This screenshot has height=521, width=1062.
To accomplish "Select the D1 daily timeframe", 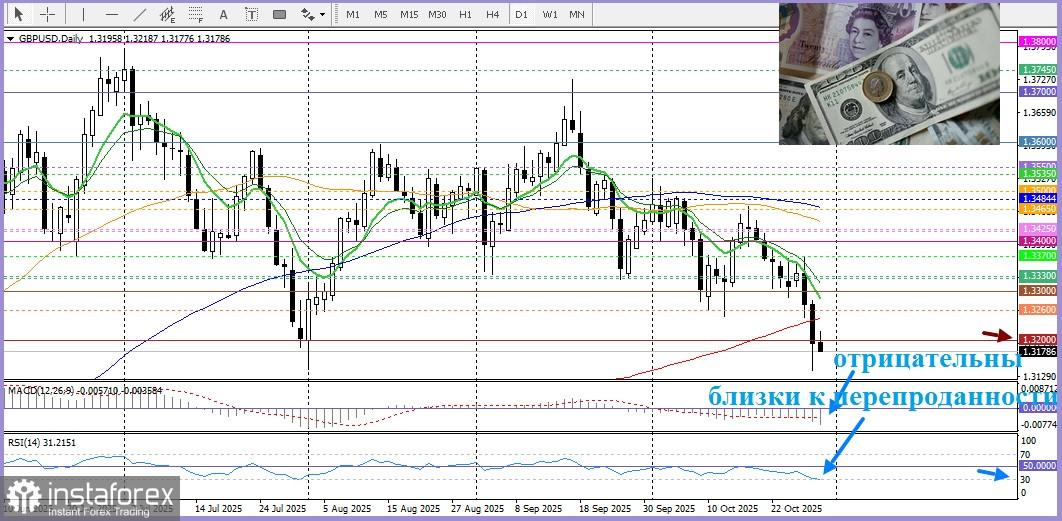I will tap(521, 14).
